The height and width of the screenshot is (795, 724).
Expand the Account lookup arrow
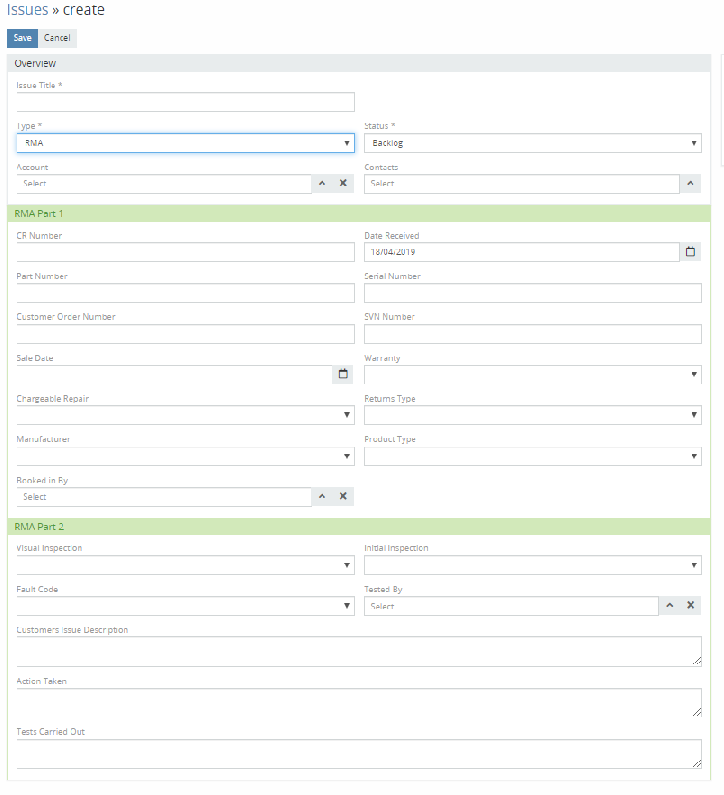point(322,184)
